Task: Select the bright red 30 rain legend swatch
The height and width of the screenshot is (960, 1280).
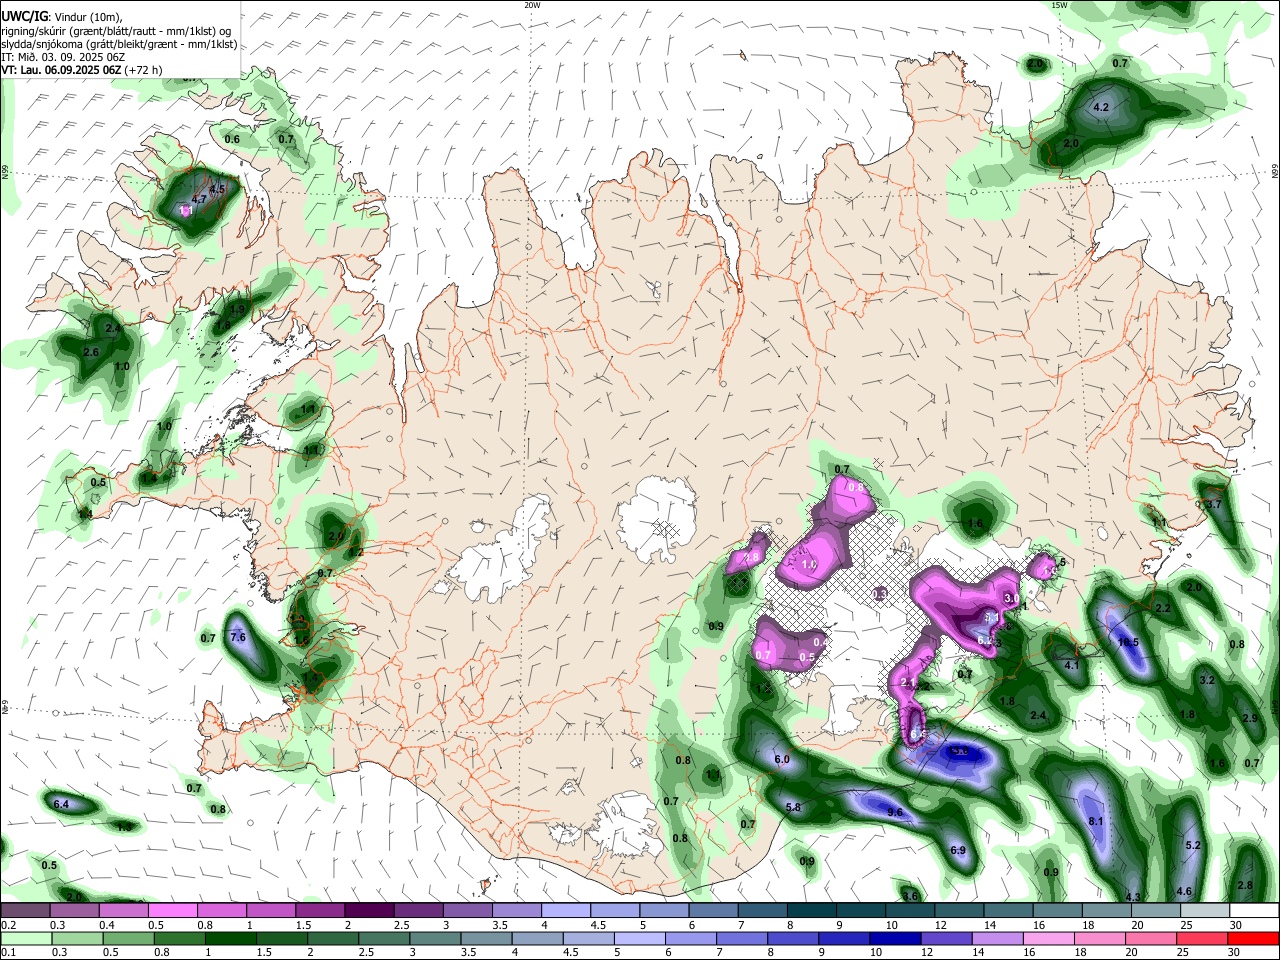Action: coord(1254,938)
